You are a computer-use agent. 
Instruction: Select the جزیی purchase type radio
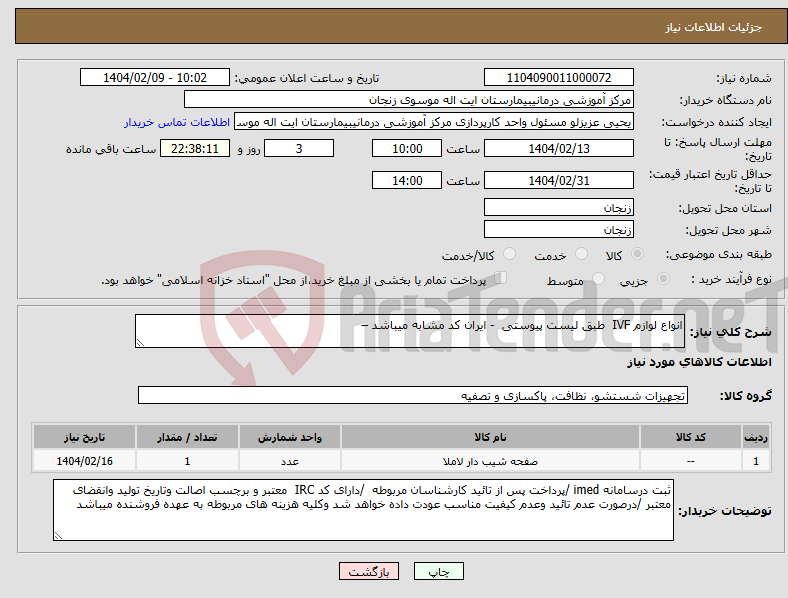[x=663, y=279]
